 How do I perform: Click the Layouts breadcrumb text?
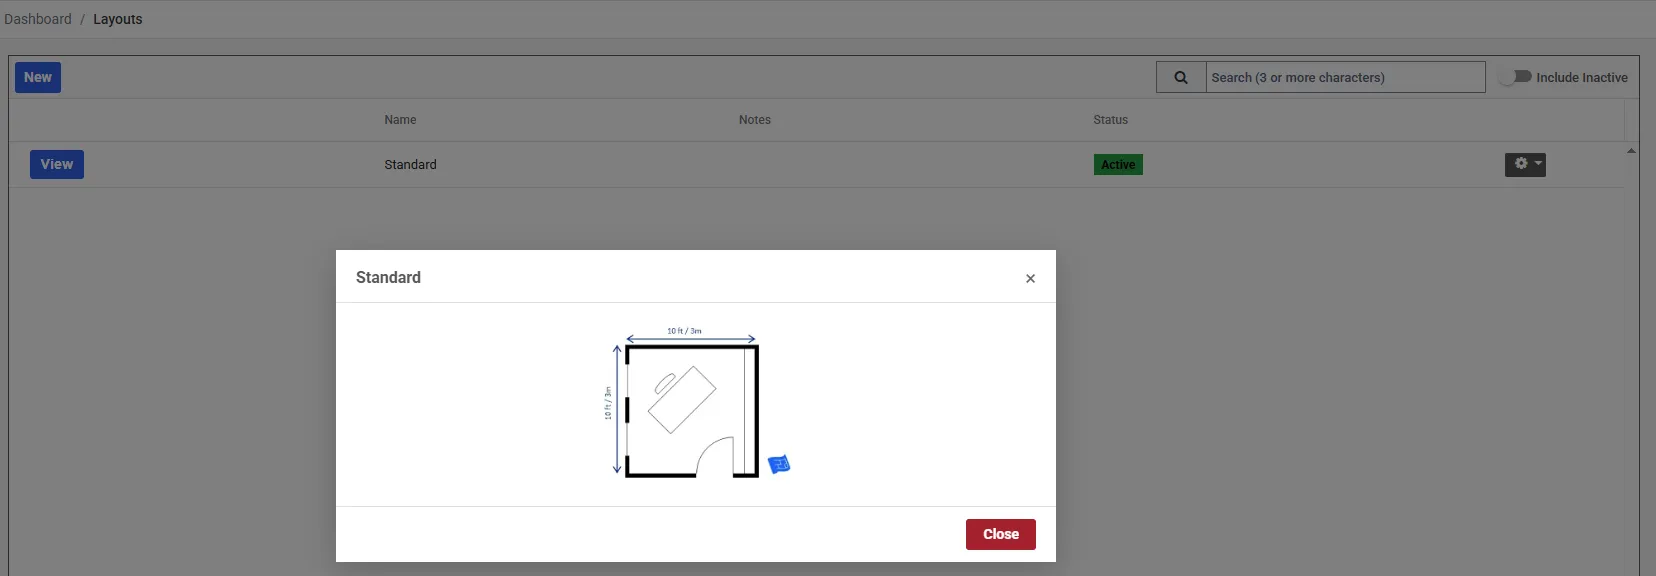tap(118, 19)
